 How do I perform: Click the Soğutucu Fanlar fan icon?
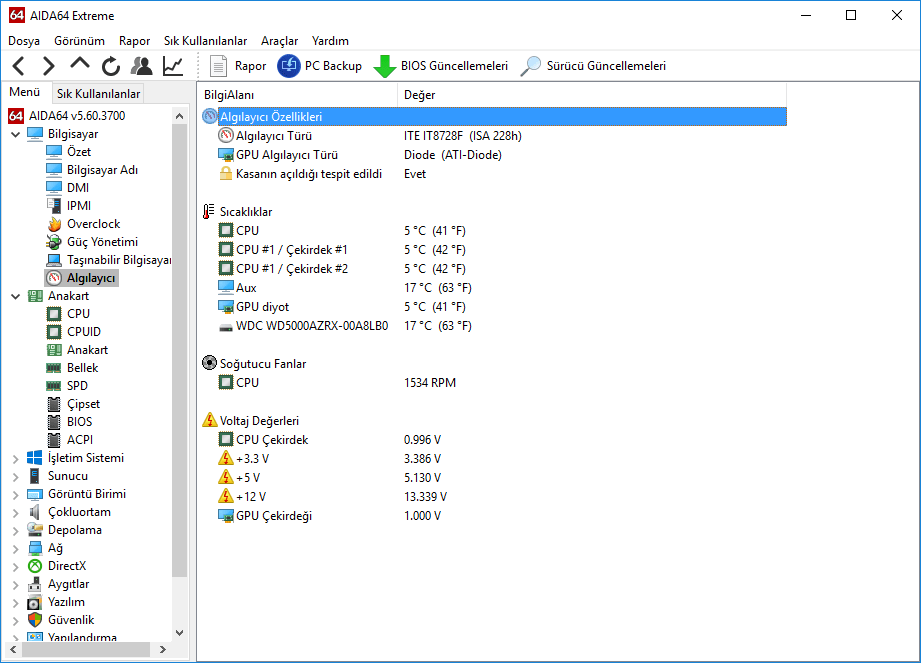[x=209, y=363]
